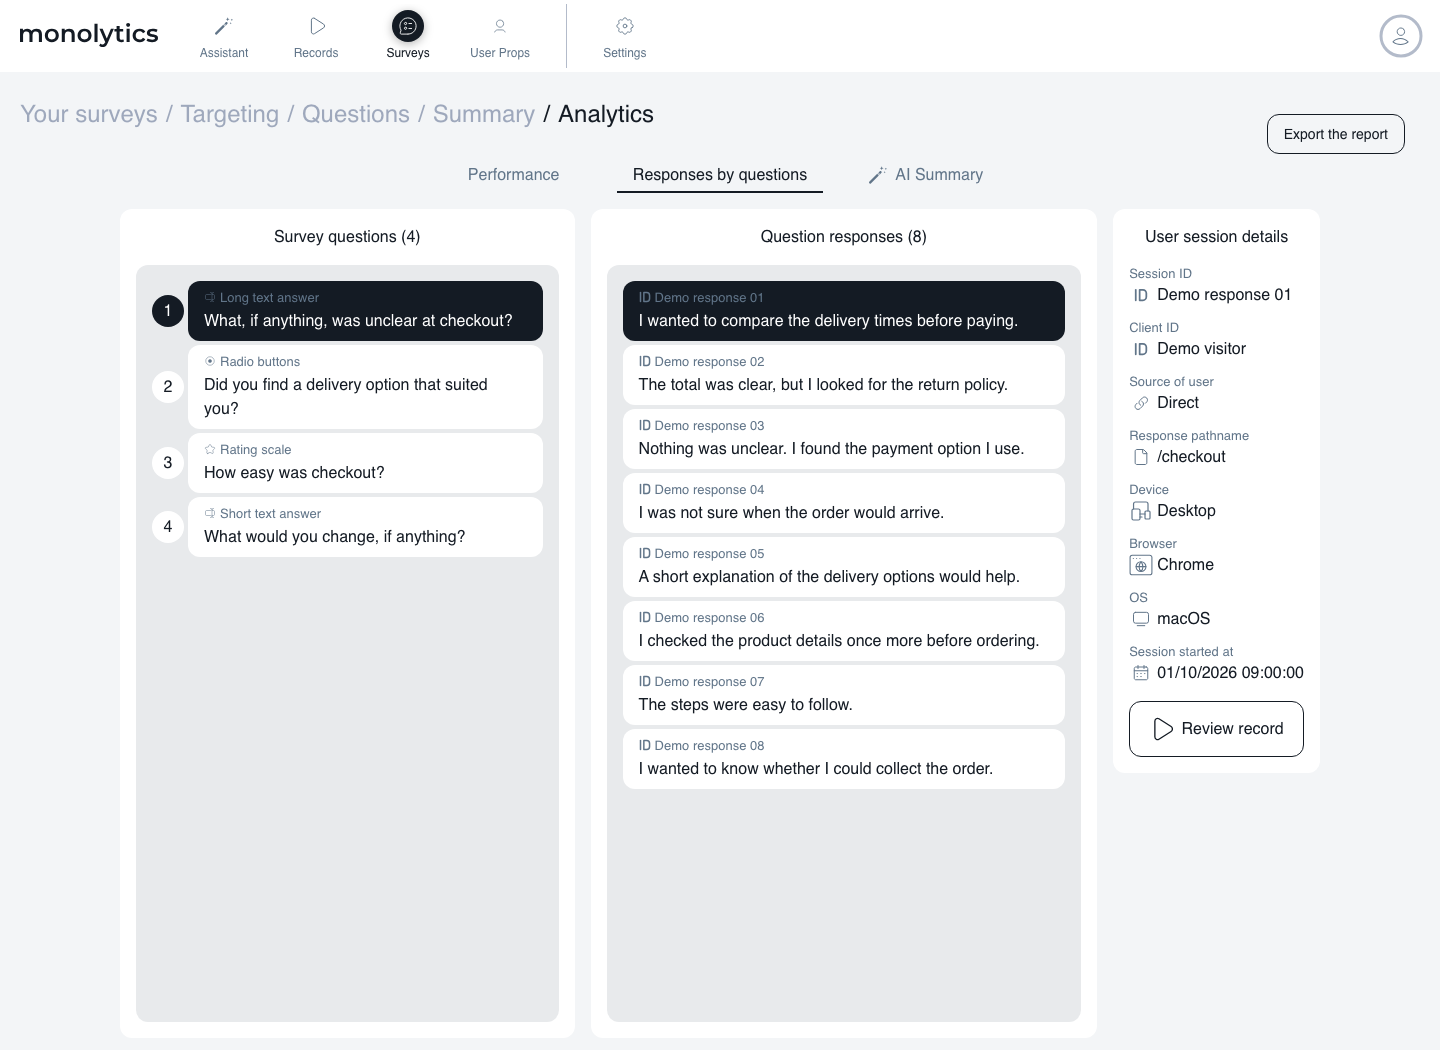Screen dimensions: 1440x1050
Task: Click the monolytics logo
Action: pos(88,35)
